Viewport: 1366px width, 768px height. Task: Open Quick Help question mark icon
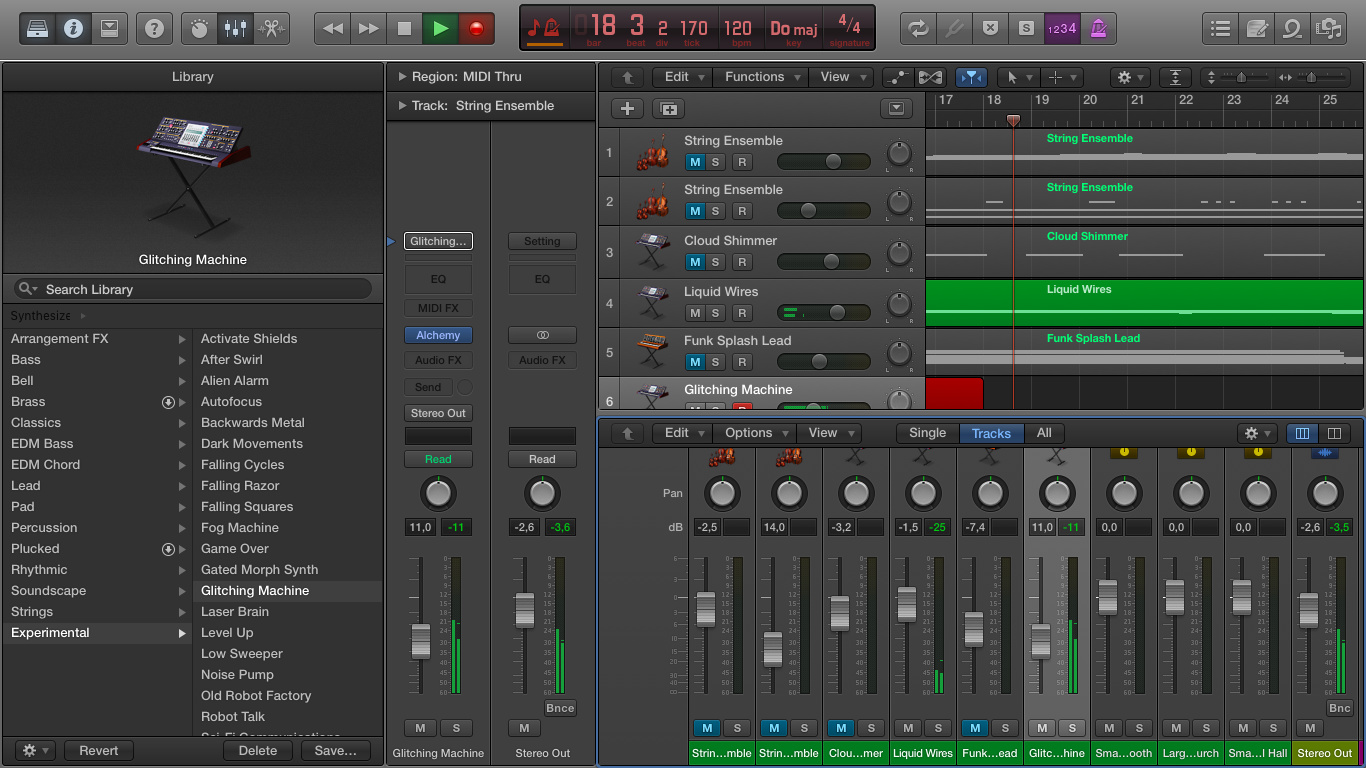154,28
